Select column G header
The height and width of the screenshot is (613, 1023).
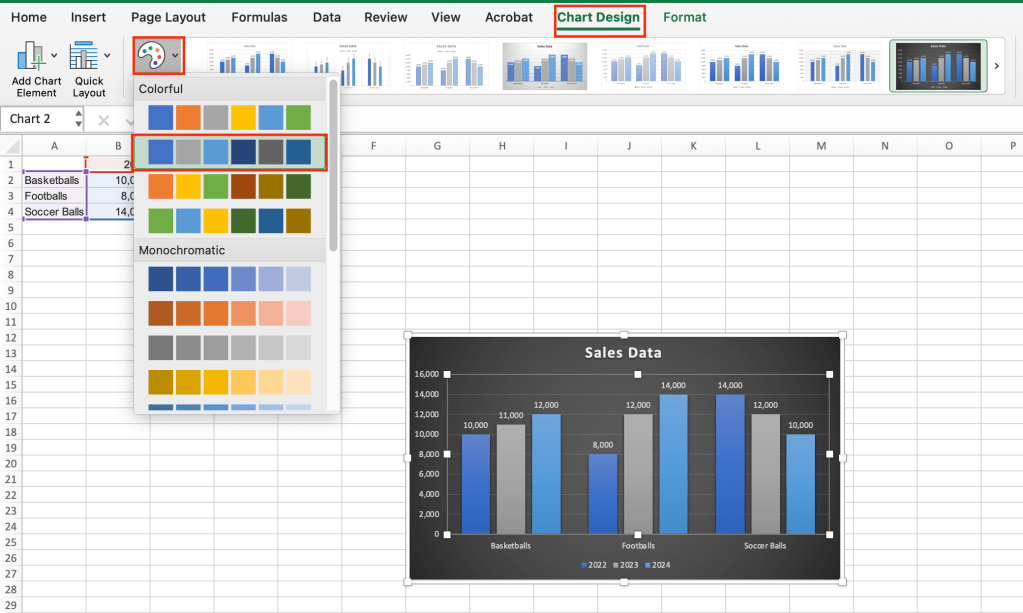click(437, 146)
